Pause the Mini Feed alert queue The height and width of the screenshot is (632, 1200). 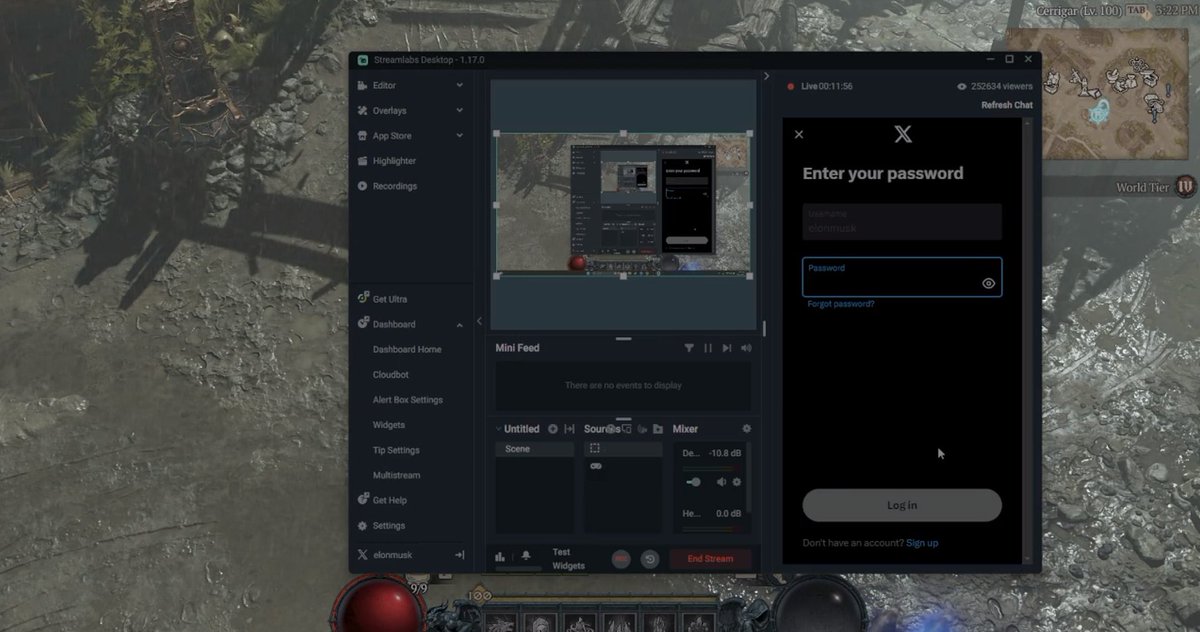[708, 348]
